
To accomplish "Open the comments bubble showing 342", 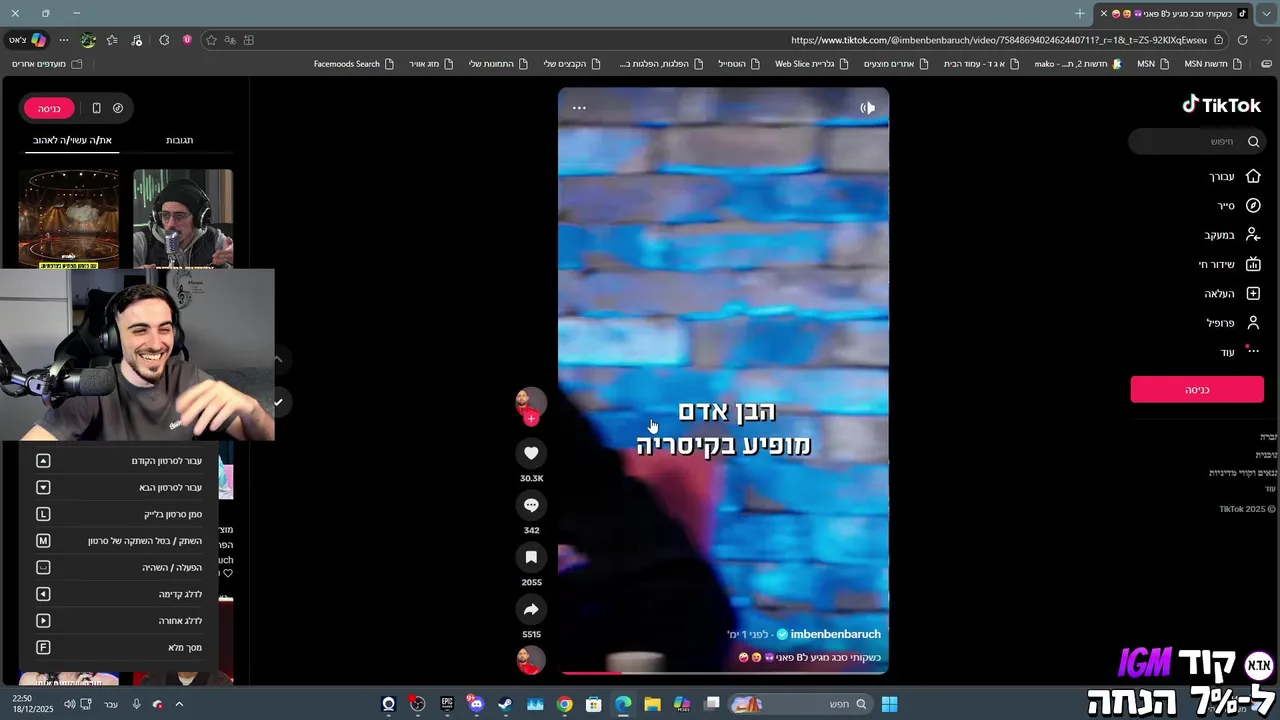I will tap(531, 505).
